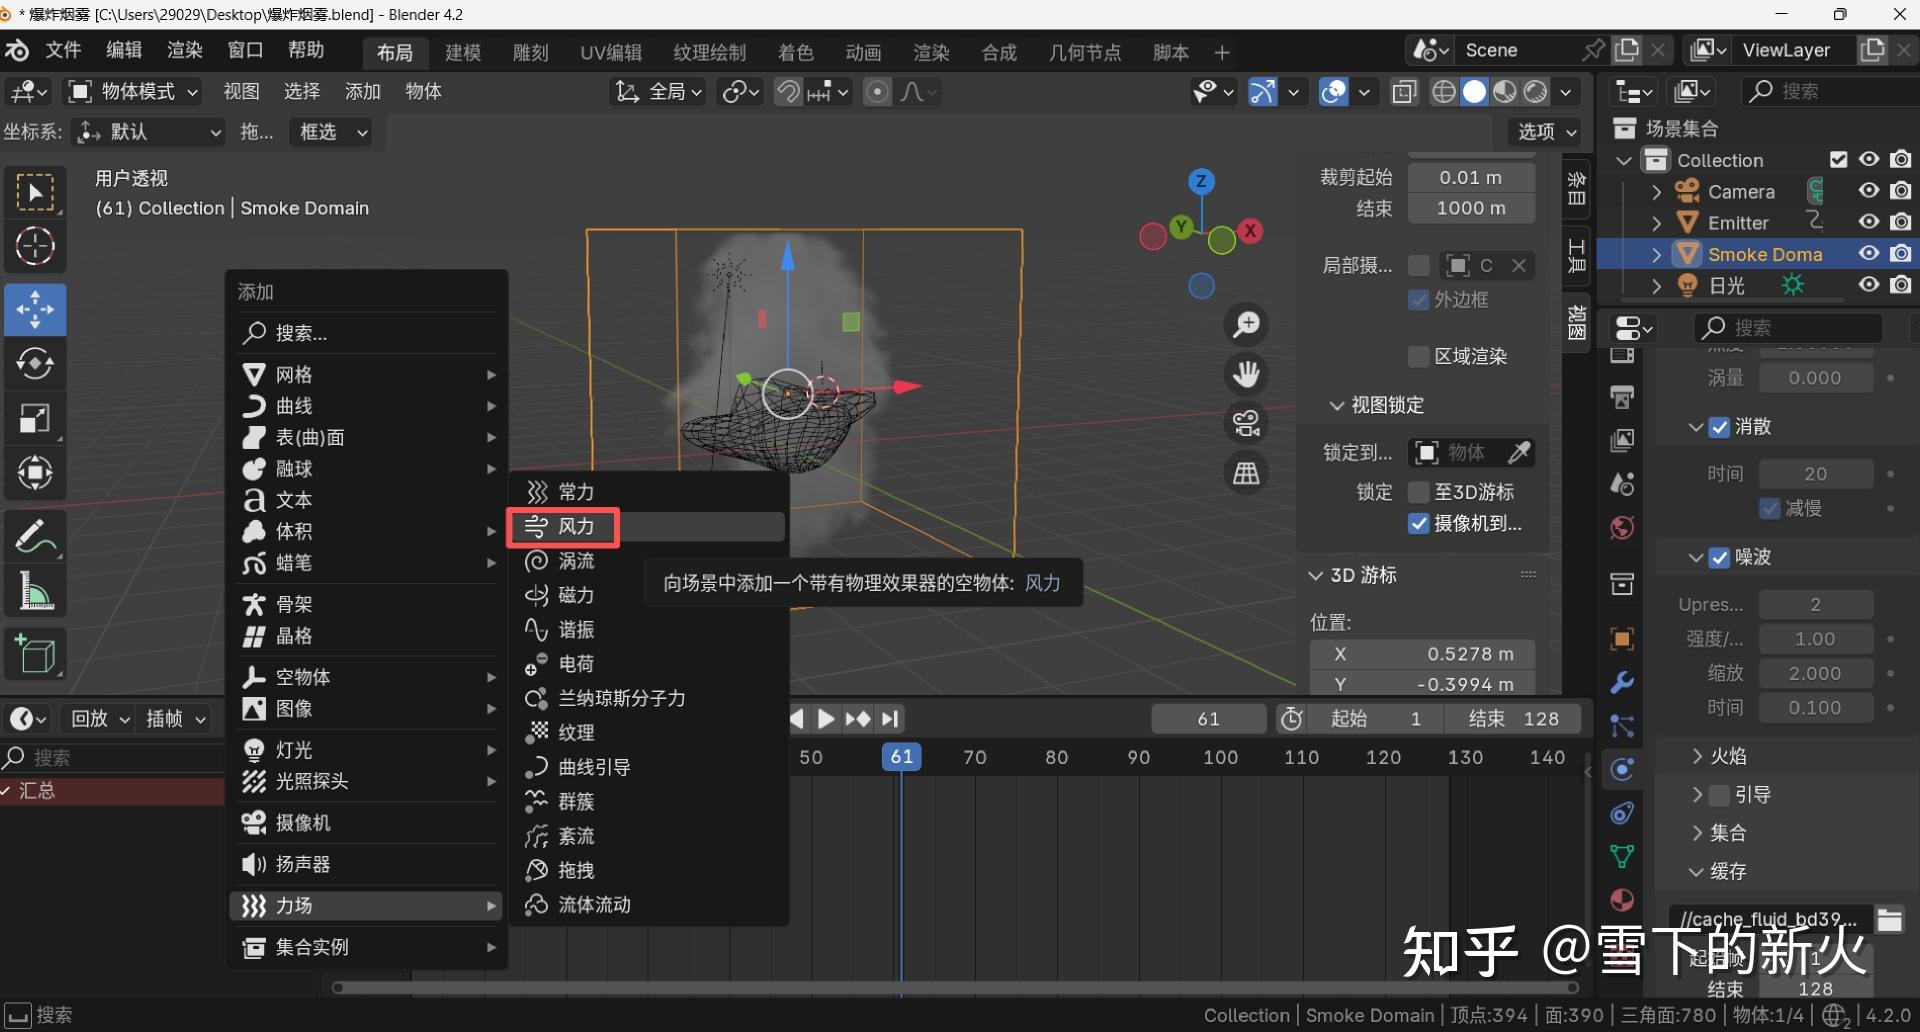Image resolution: width=1920 pixels, height=1032 pixels.
Task: Select the Rotate tool
Action: coord(35,364)
